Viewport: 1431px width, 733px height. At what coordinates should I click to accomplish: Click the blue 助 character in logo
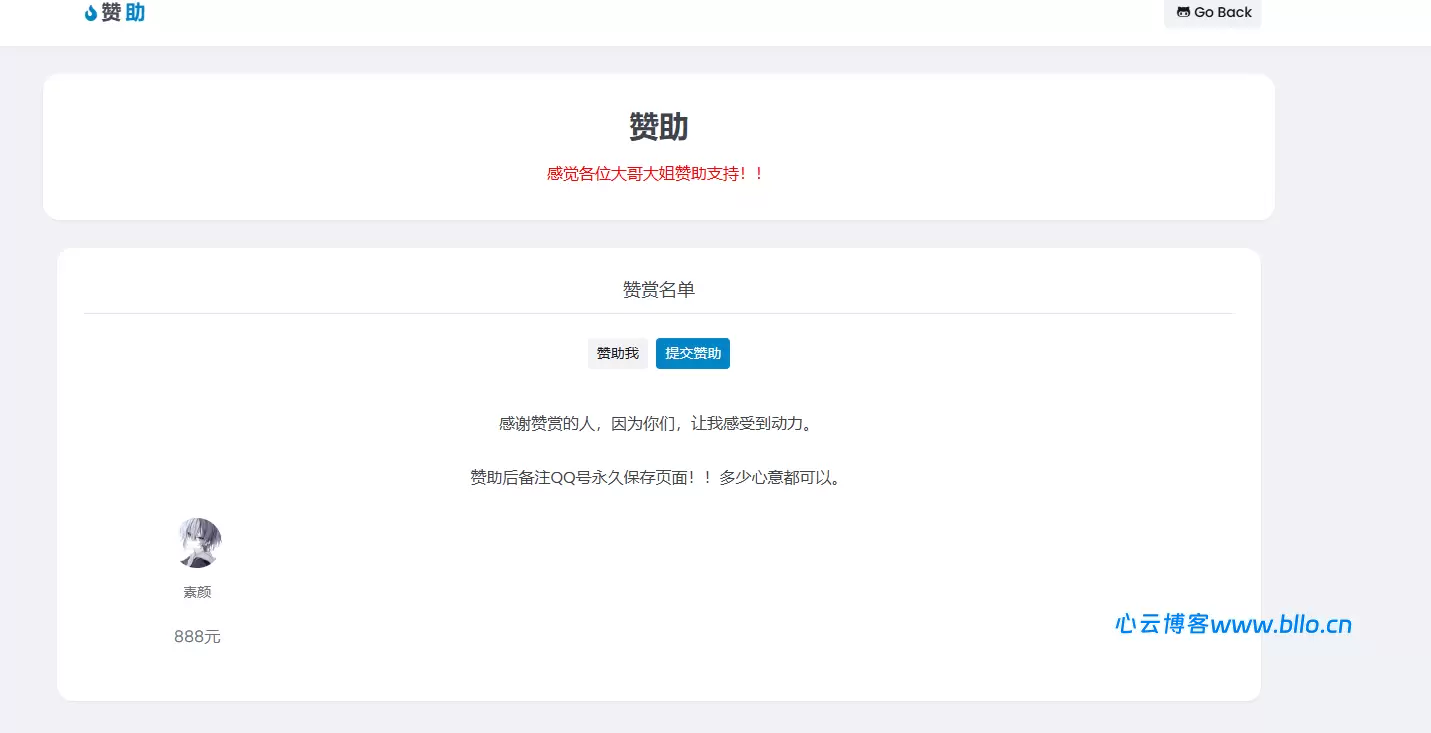pos(135,13)
